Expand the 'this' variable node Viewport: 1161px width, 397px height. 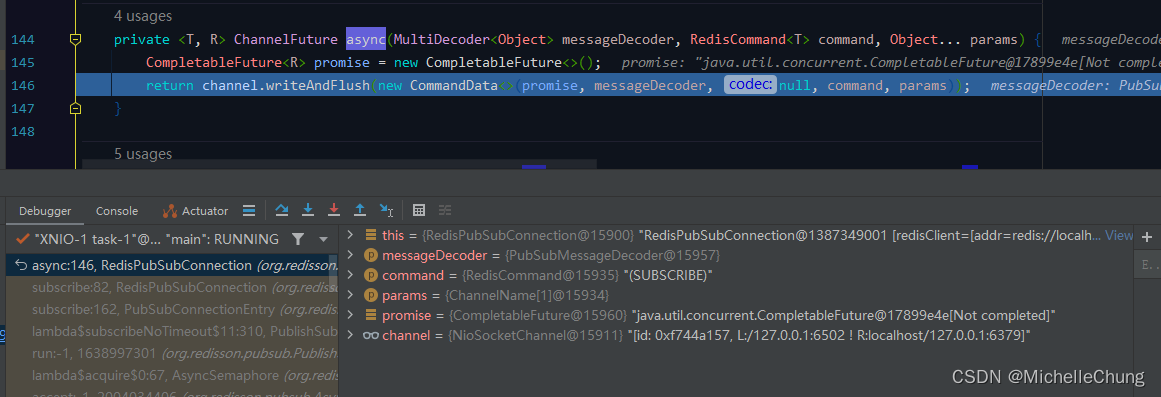(x=351, y=236)
